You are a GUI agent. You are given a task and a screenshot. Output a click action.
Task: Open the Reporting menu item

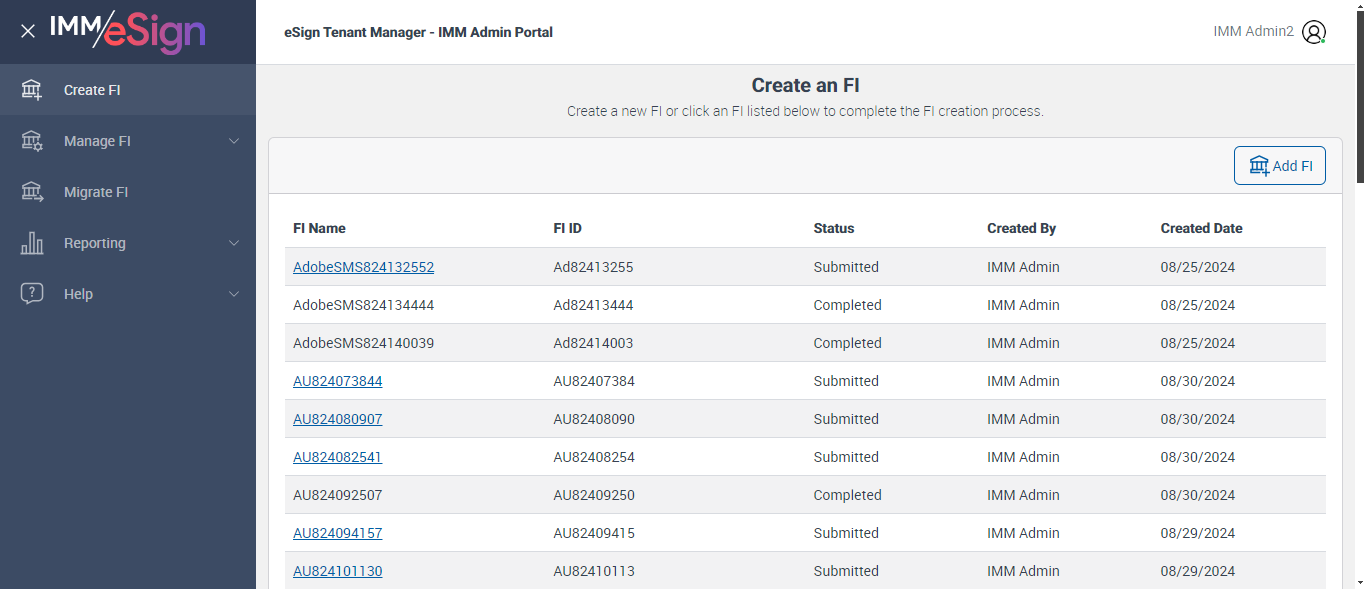tap(128, 243)
